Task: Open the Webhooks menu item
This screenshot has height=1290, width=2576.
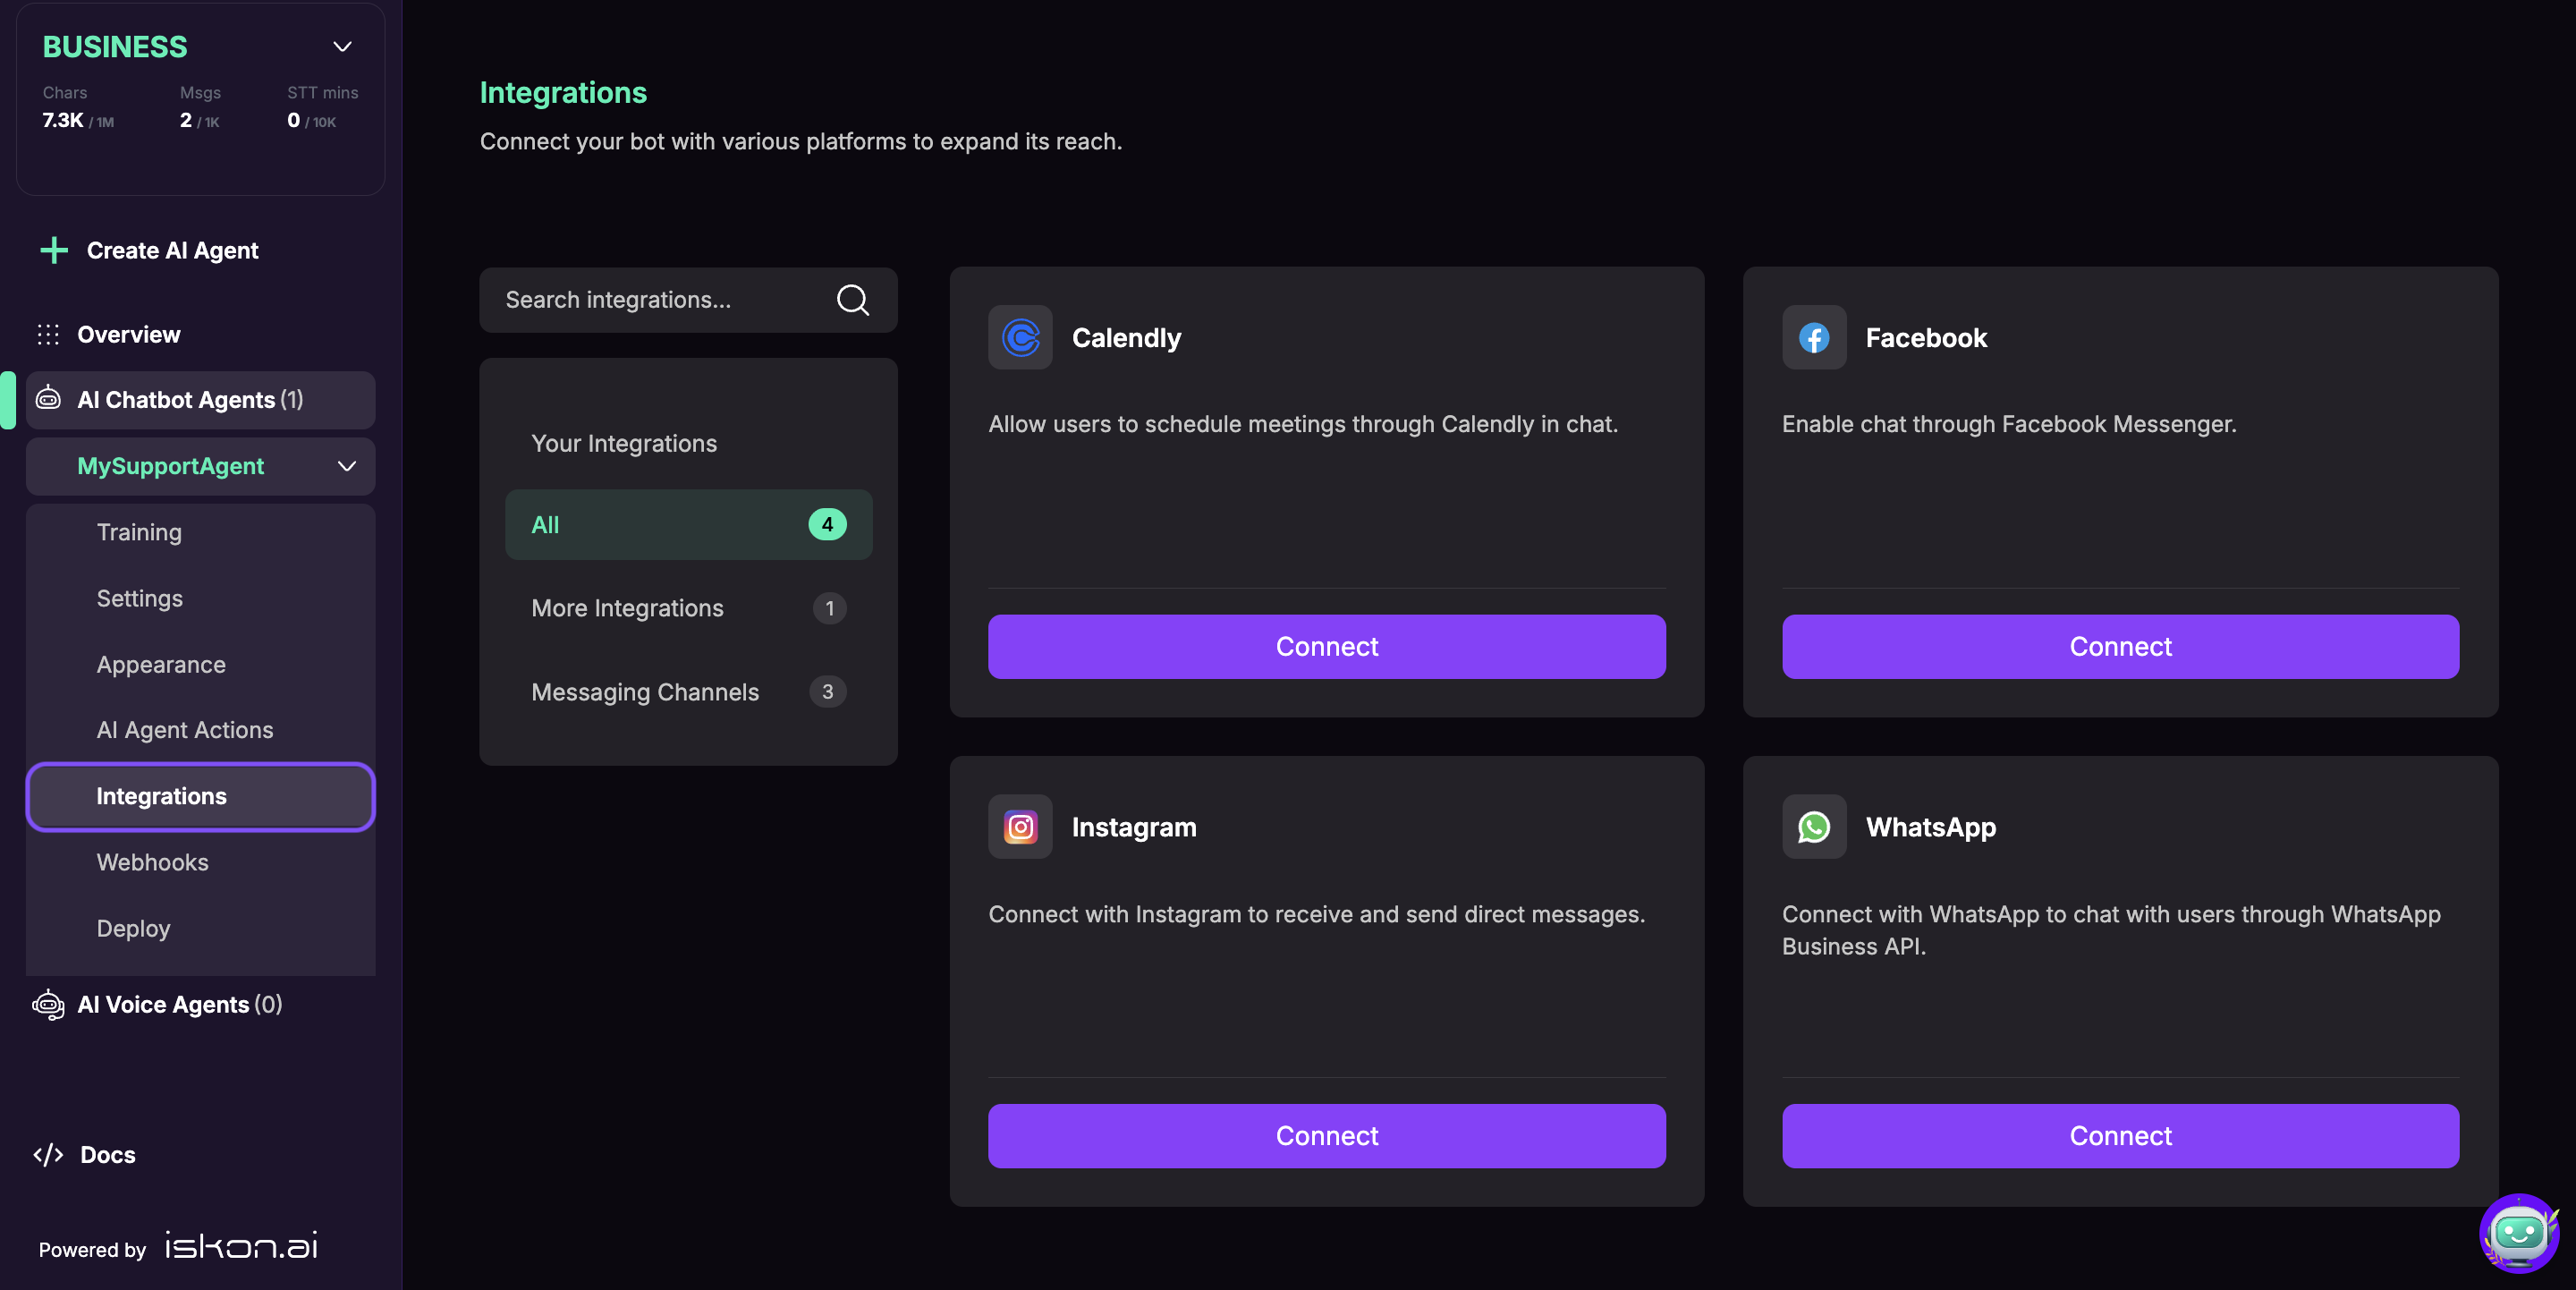Action: pyautogui.click(x=152, y=862)
